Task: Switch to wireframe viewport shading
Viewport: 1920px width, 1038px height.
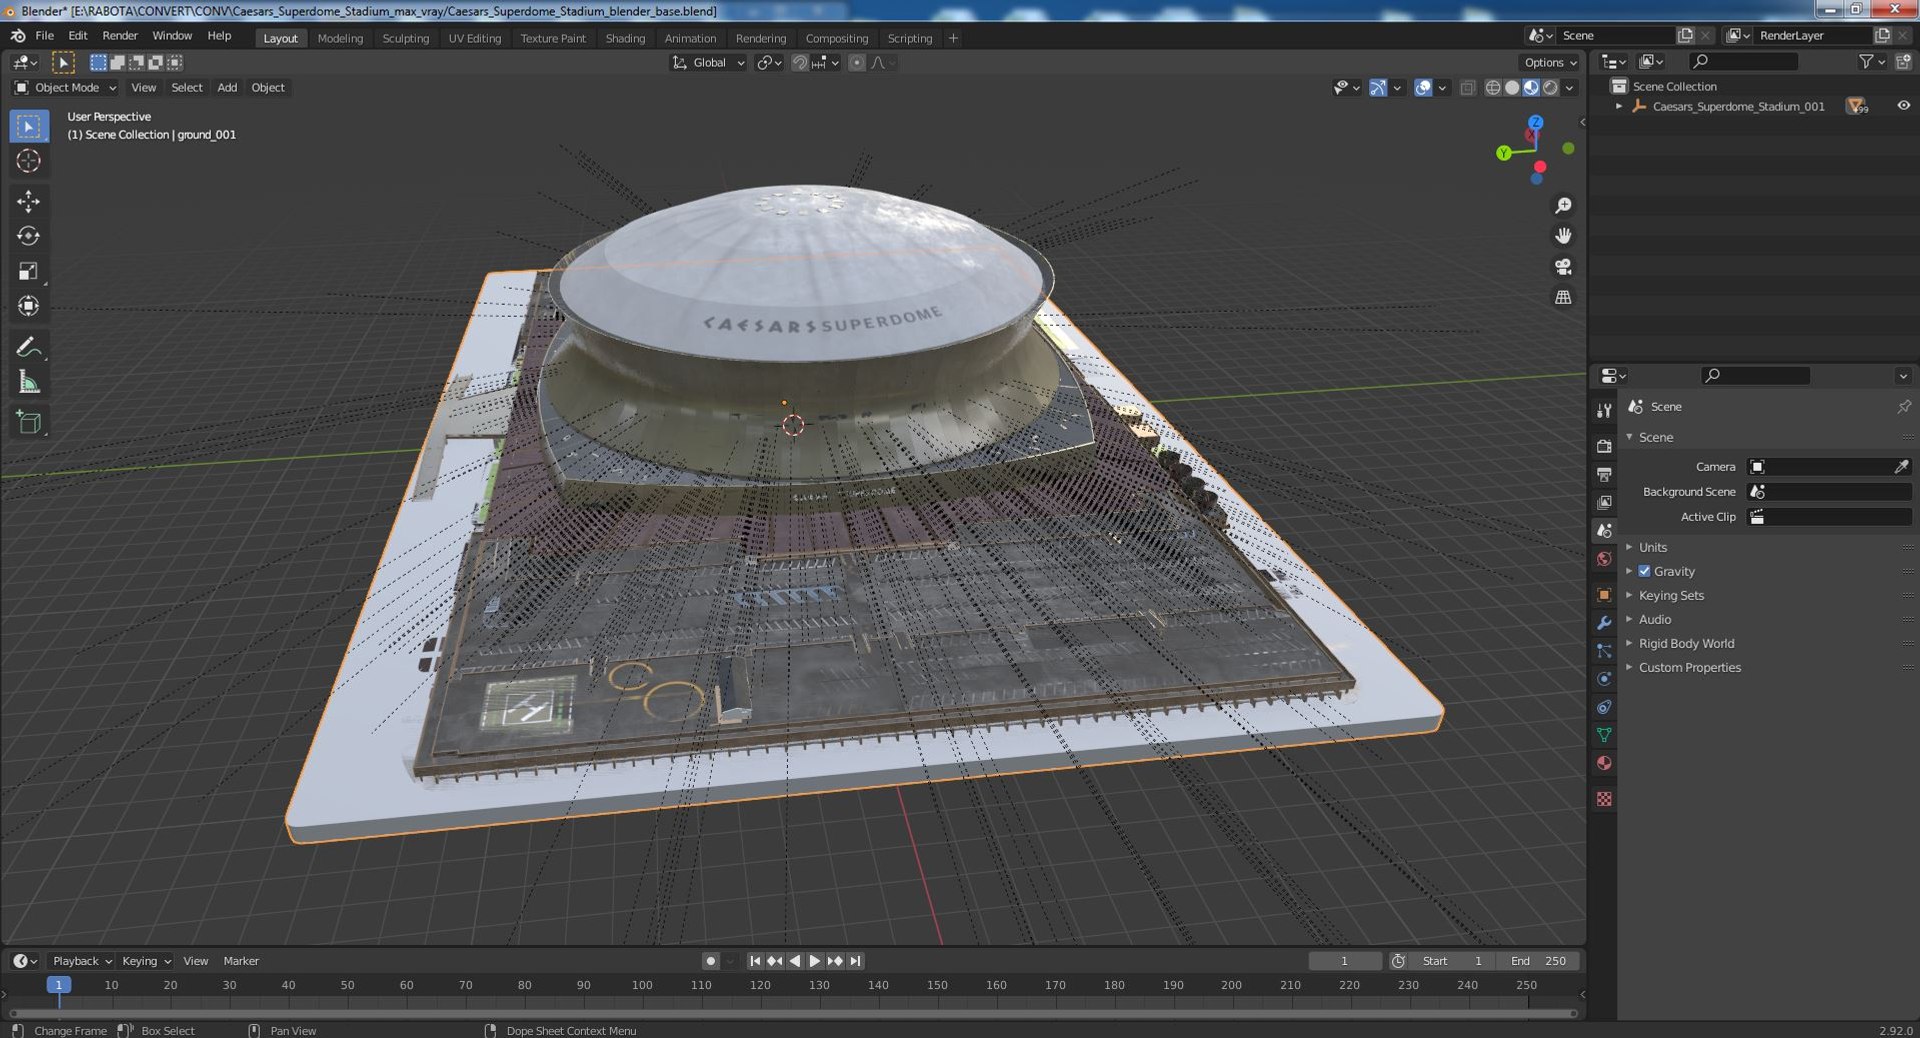Action: [x=1493, y=88]
